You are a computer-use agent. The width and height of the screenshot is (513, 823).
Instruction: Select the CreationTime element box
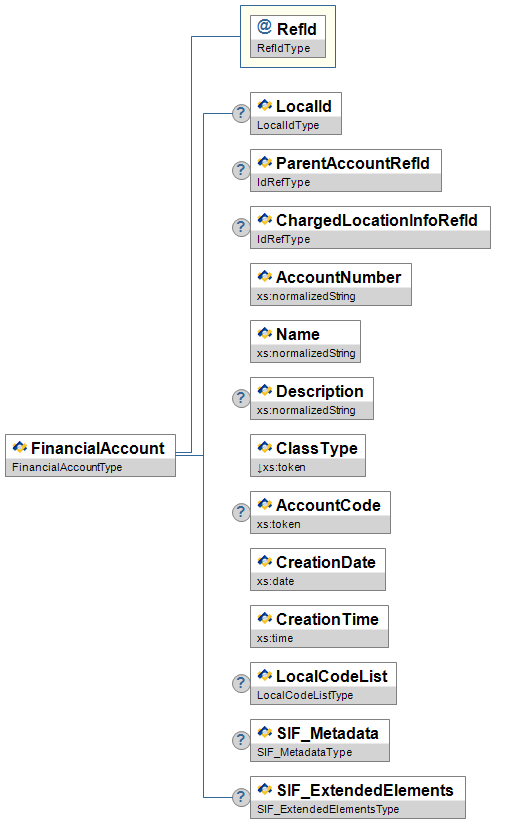tap(319, 626)
